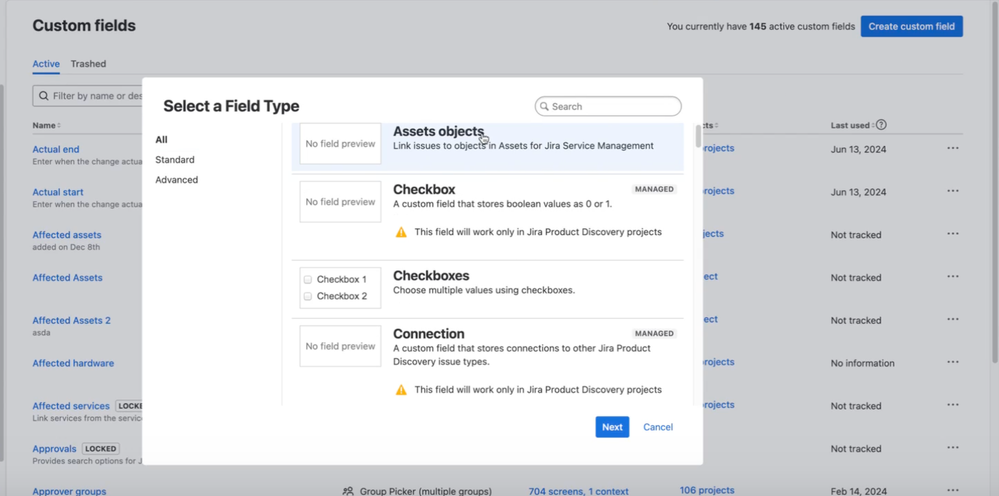Image resolution: width=999 pixels, height=496 pixels.
Task: Click the Next button
Action: pyautogui.click(x=612, y=427)
